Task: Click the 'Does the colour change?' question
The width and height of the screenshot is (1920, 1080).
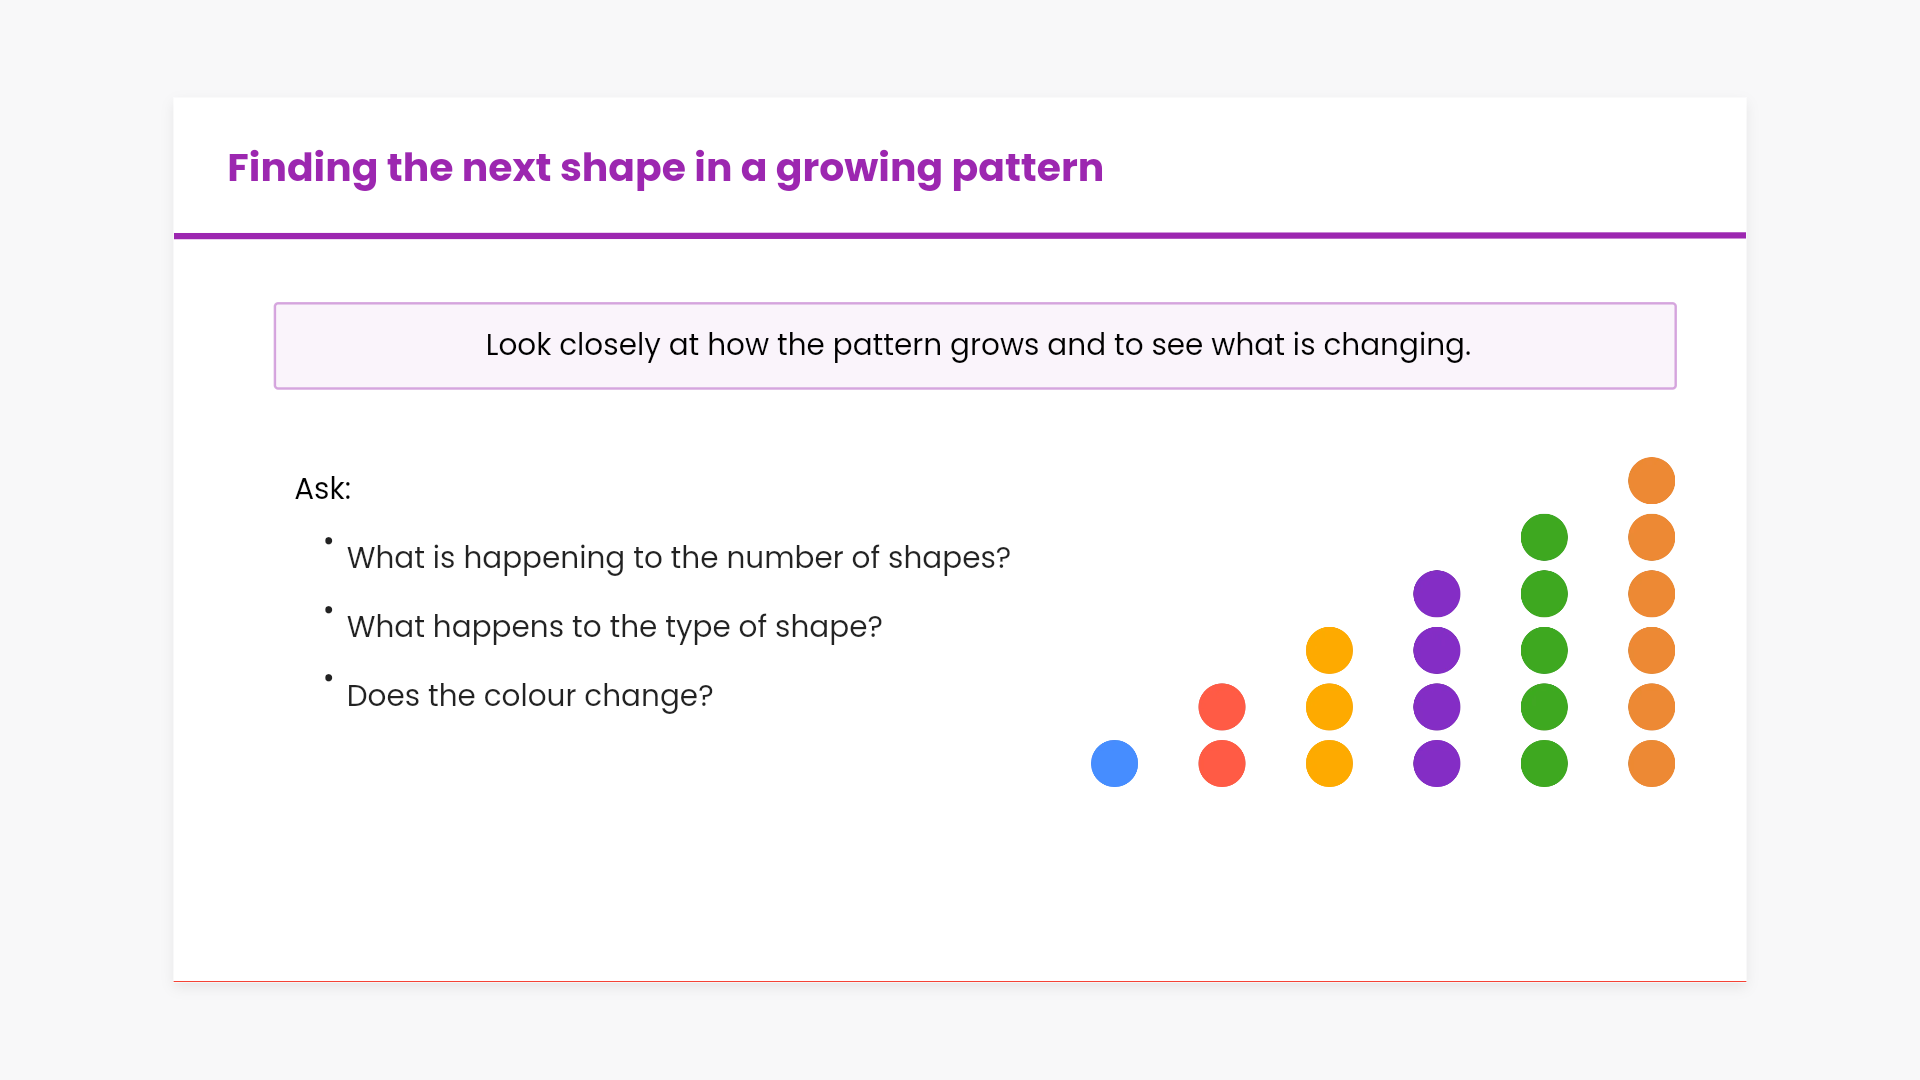Action: pyautogui.click(x=529, y=696)
